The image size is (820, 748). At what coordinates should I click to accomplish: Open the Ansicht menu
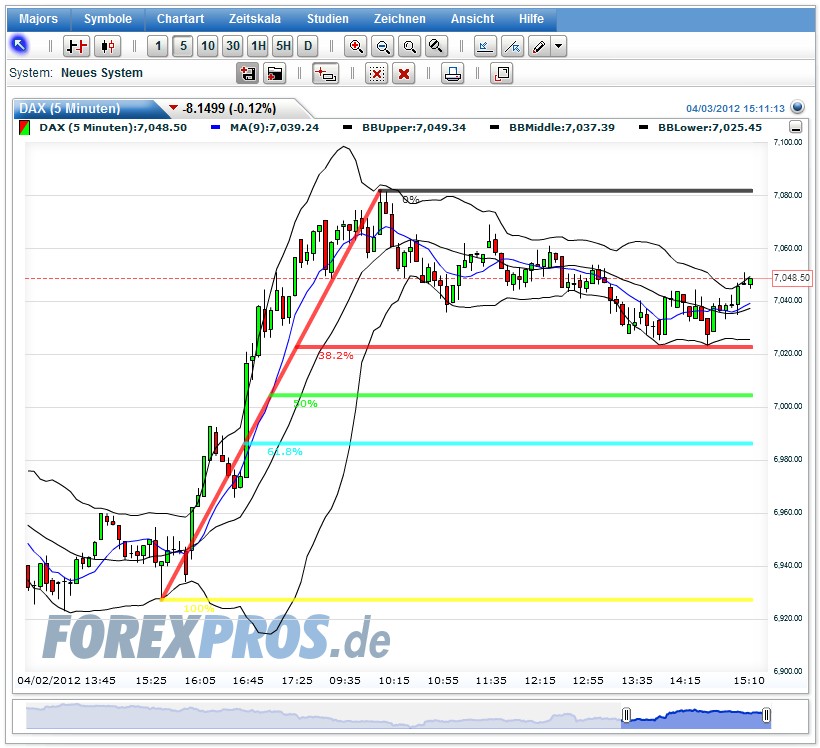472,19
